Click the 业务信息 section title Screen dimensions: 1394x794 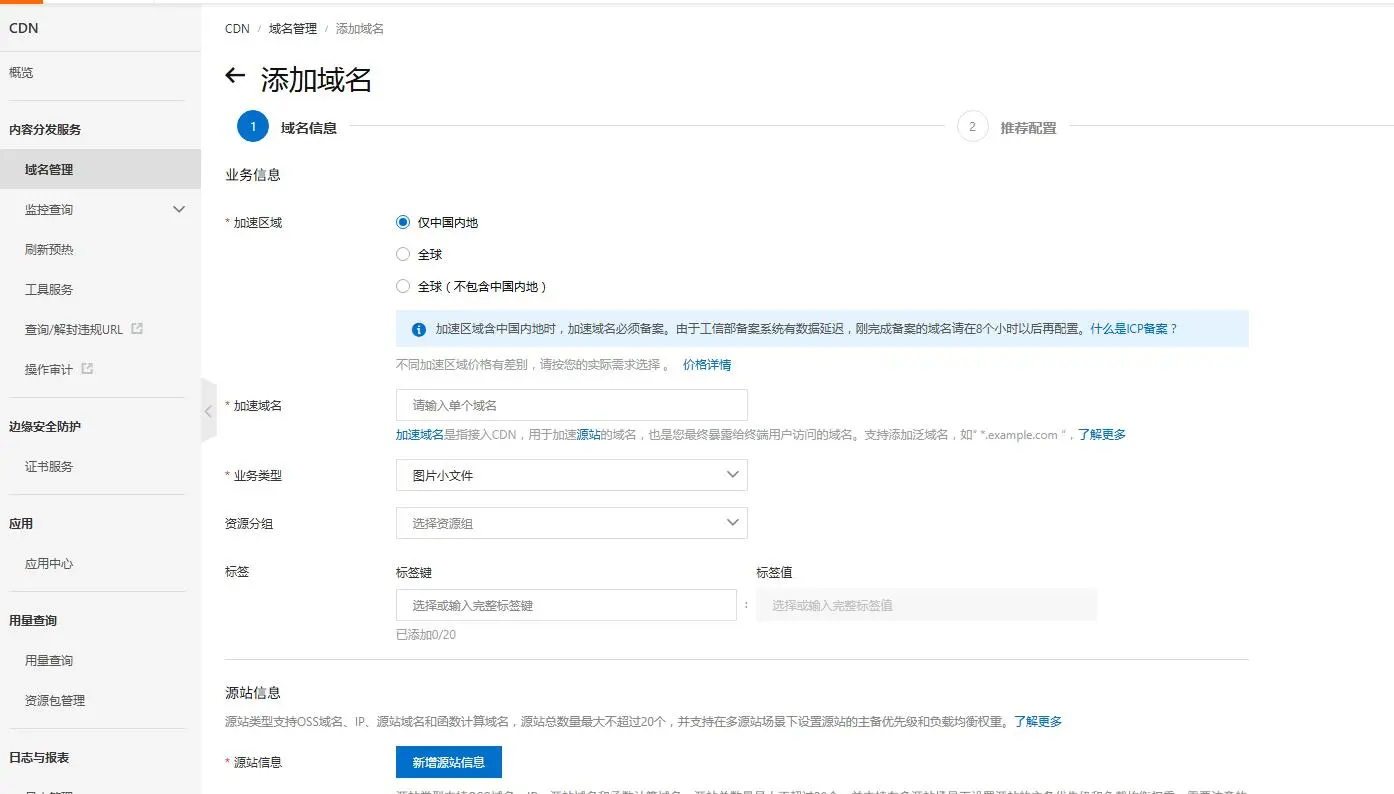(253, 175)
